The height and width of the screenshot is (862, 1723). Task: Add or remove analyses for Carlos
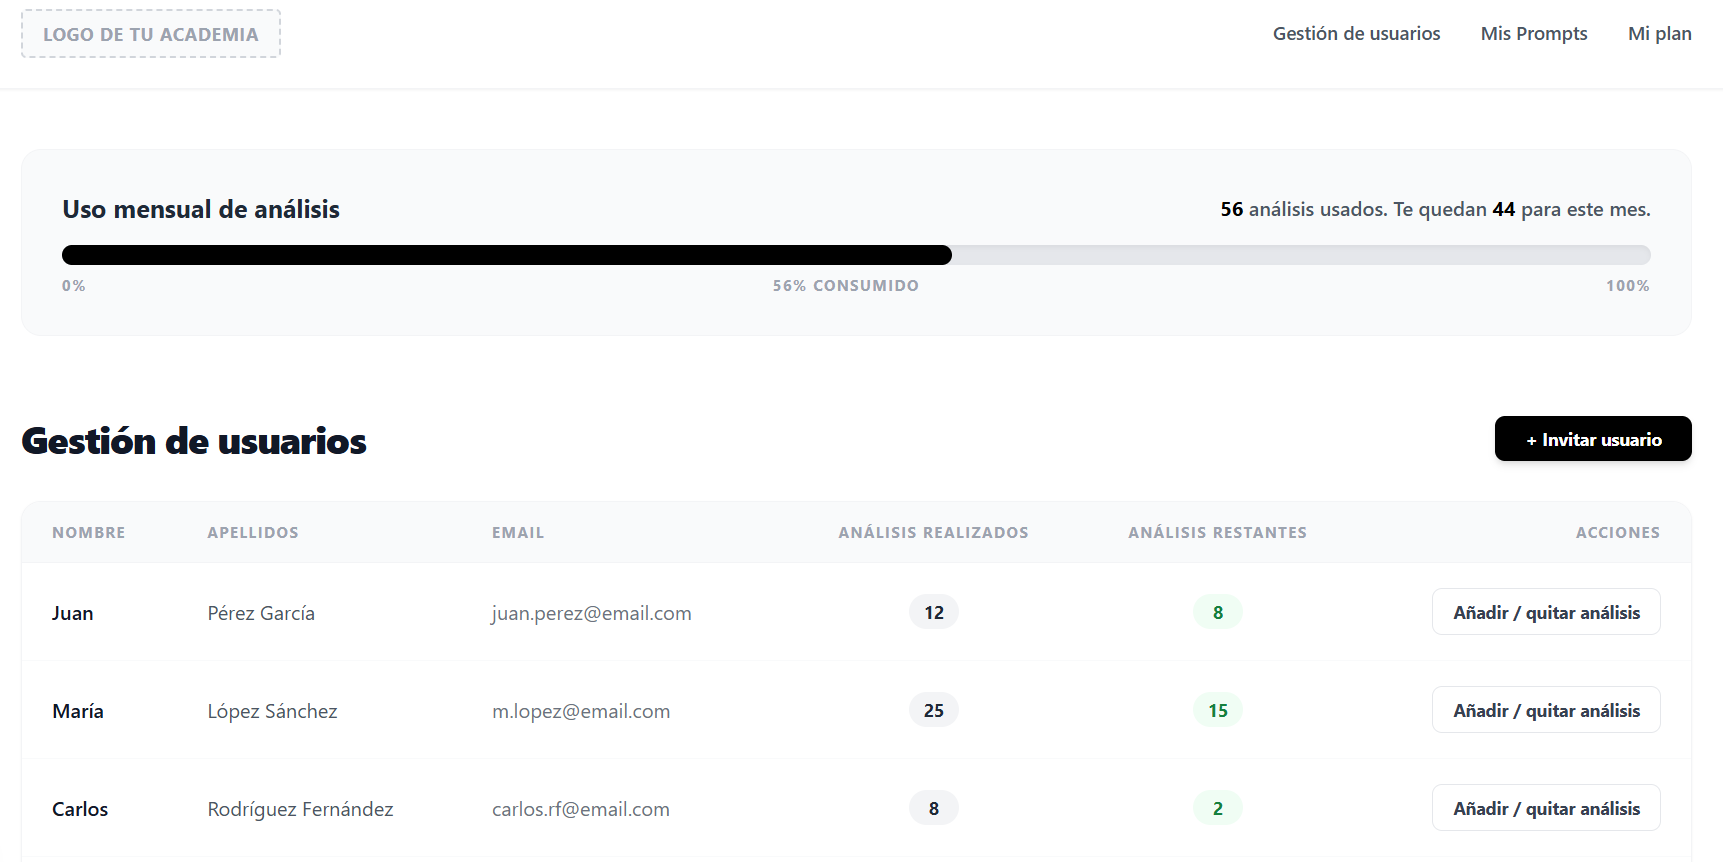1546,808
